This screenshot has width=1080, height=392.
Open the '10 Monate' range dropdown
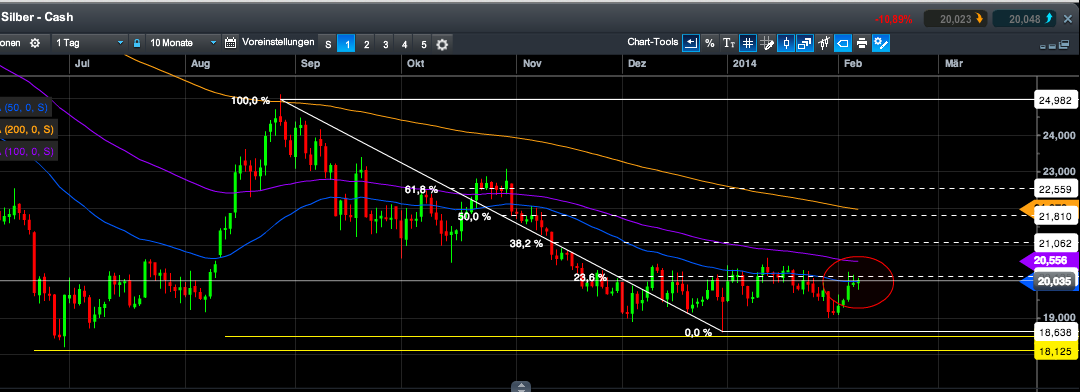[183, 43]
